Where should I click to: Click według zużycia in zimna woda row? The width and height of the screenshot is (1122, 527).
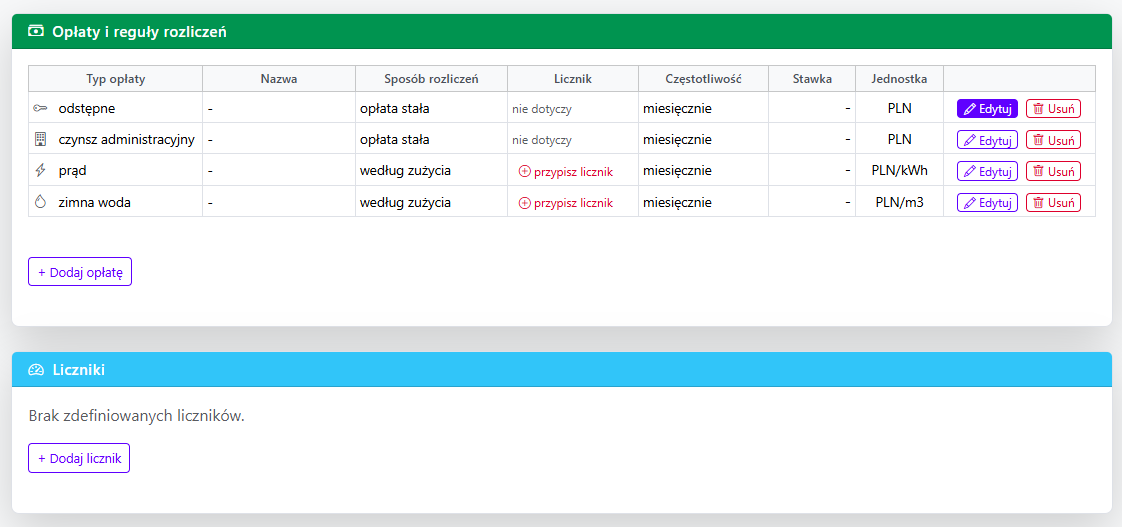pyautogui.click(x=405, y=203)
